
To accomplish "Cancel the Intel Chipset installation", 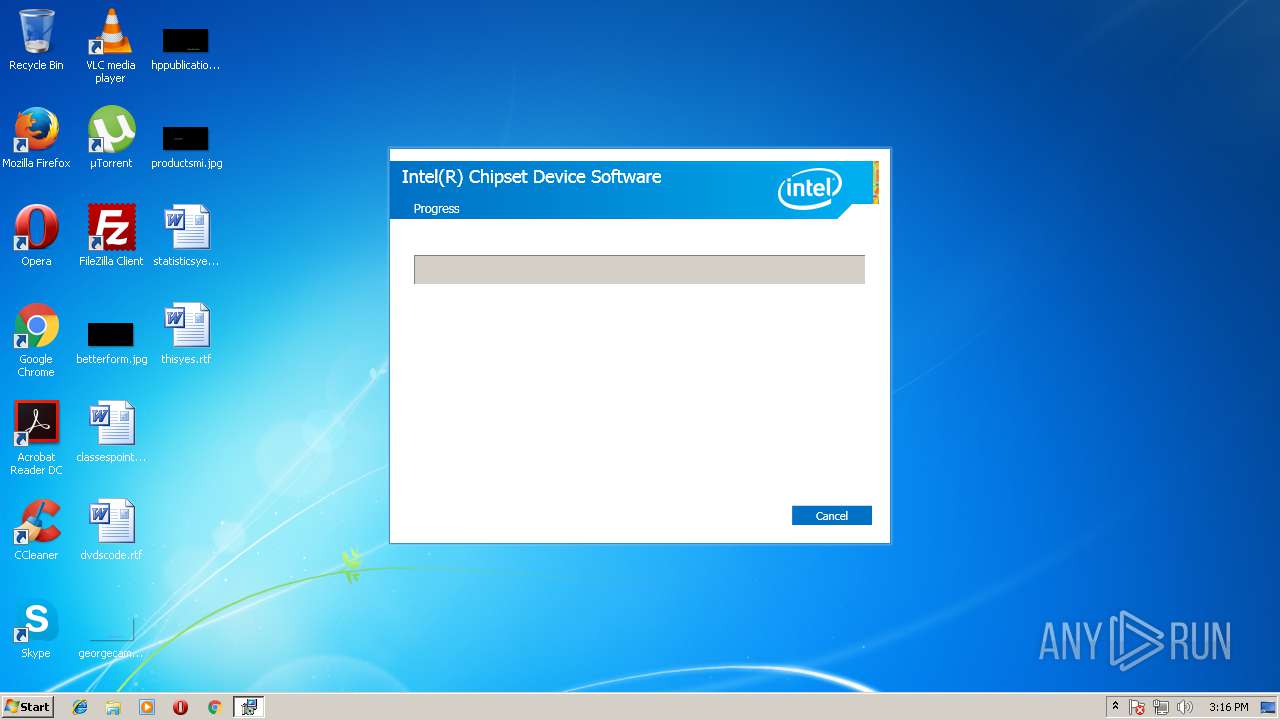I will (831, 516).
